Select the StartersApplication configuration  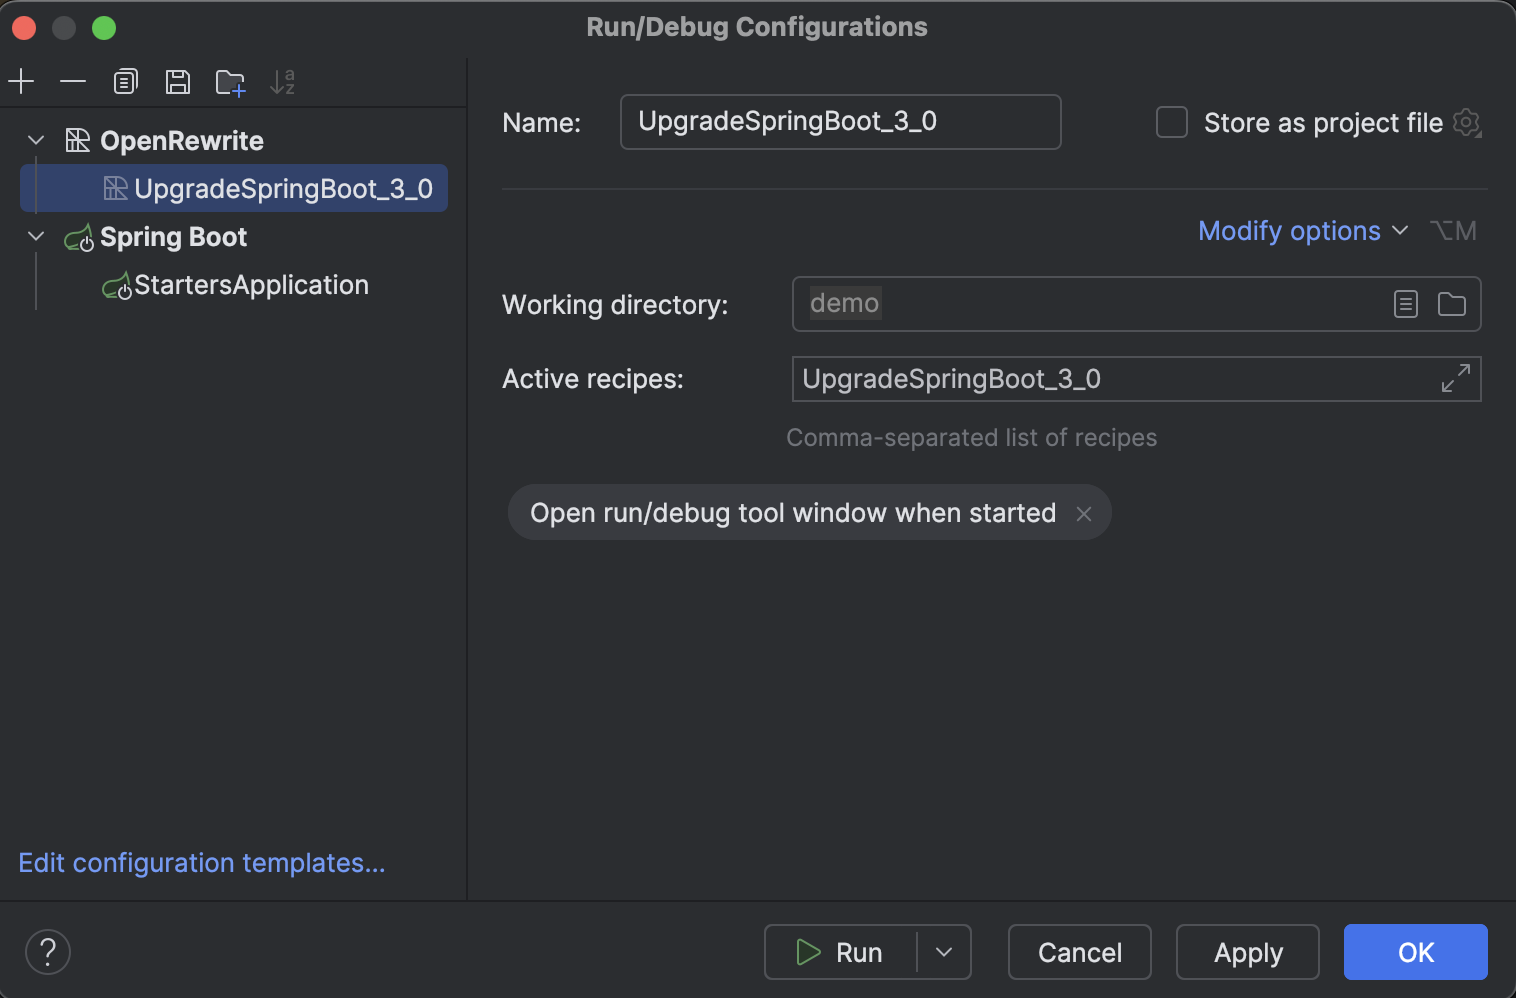tap(252, 285)
